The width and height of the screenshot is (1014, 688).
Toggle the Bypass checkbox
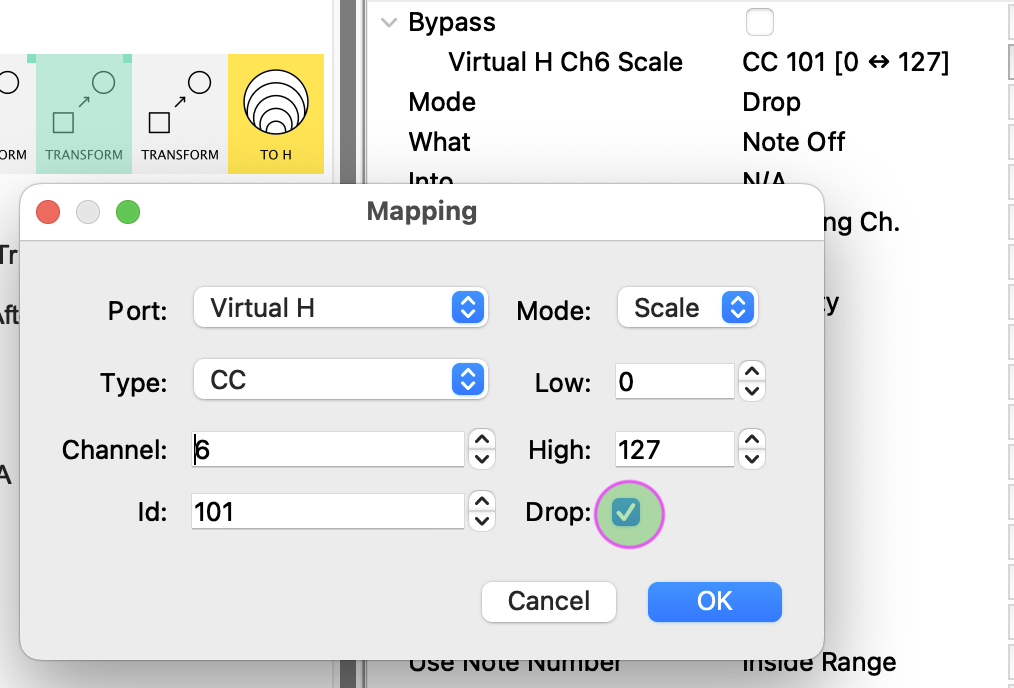(760, 22)
